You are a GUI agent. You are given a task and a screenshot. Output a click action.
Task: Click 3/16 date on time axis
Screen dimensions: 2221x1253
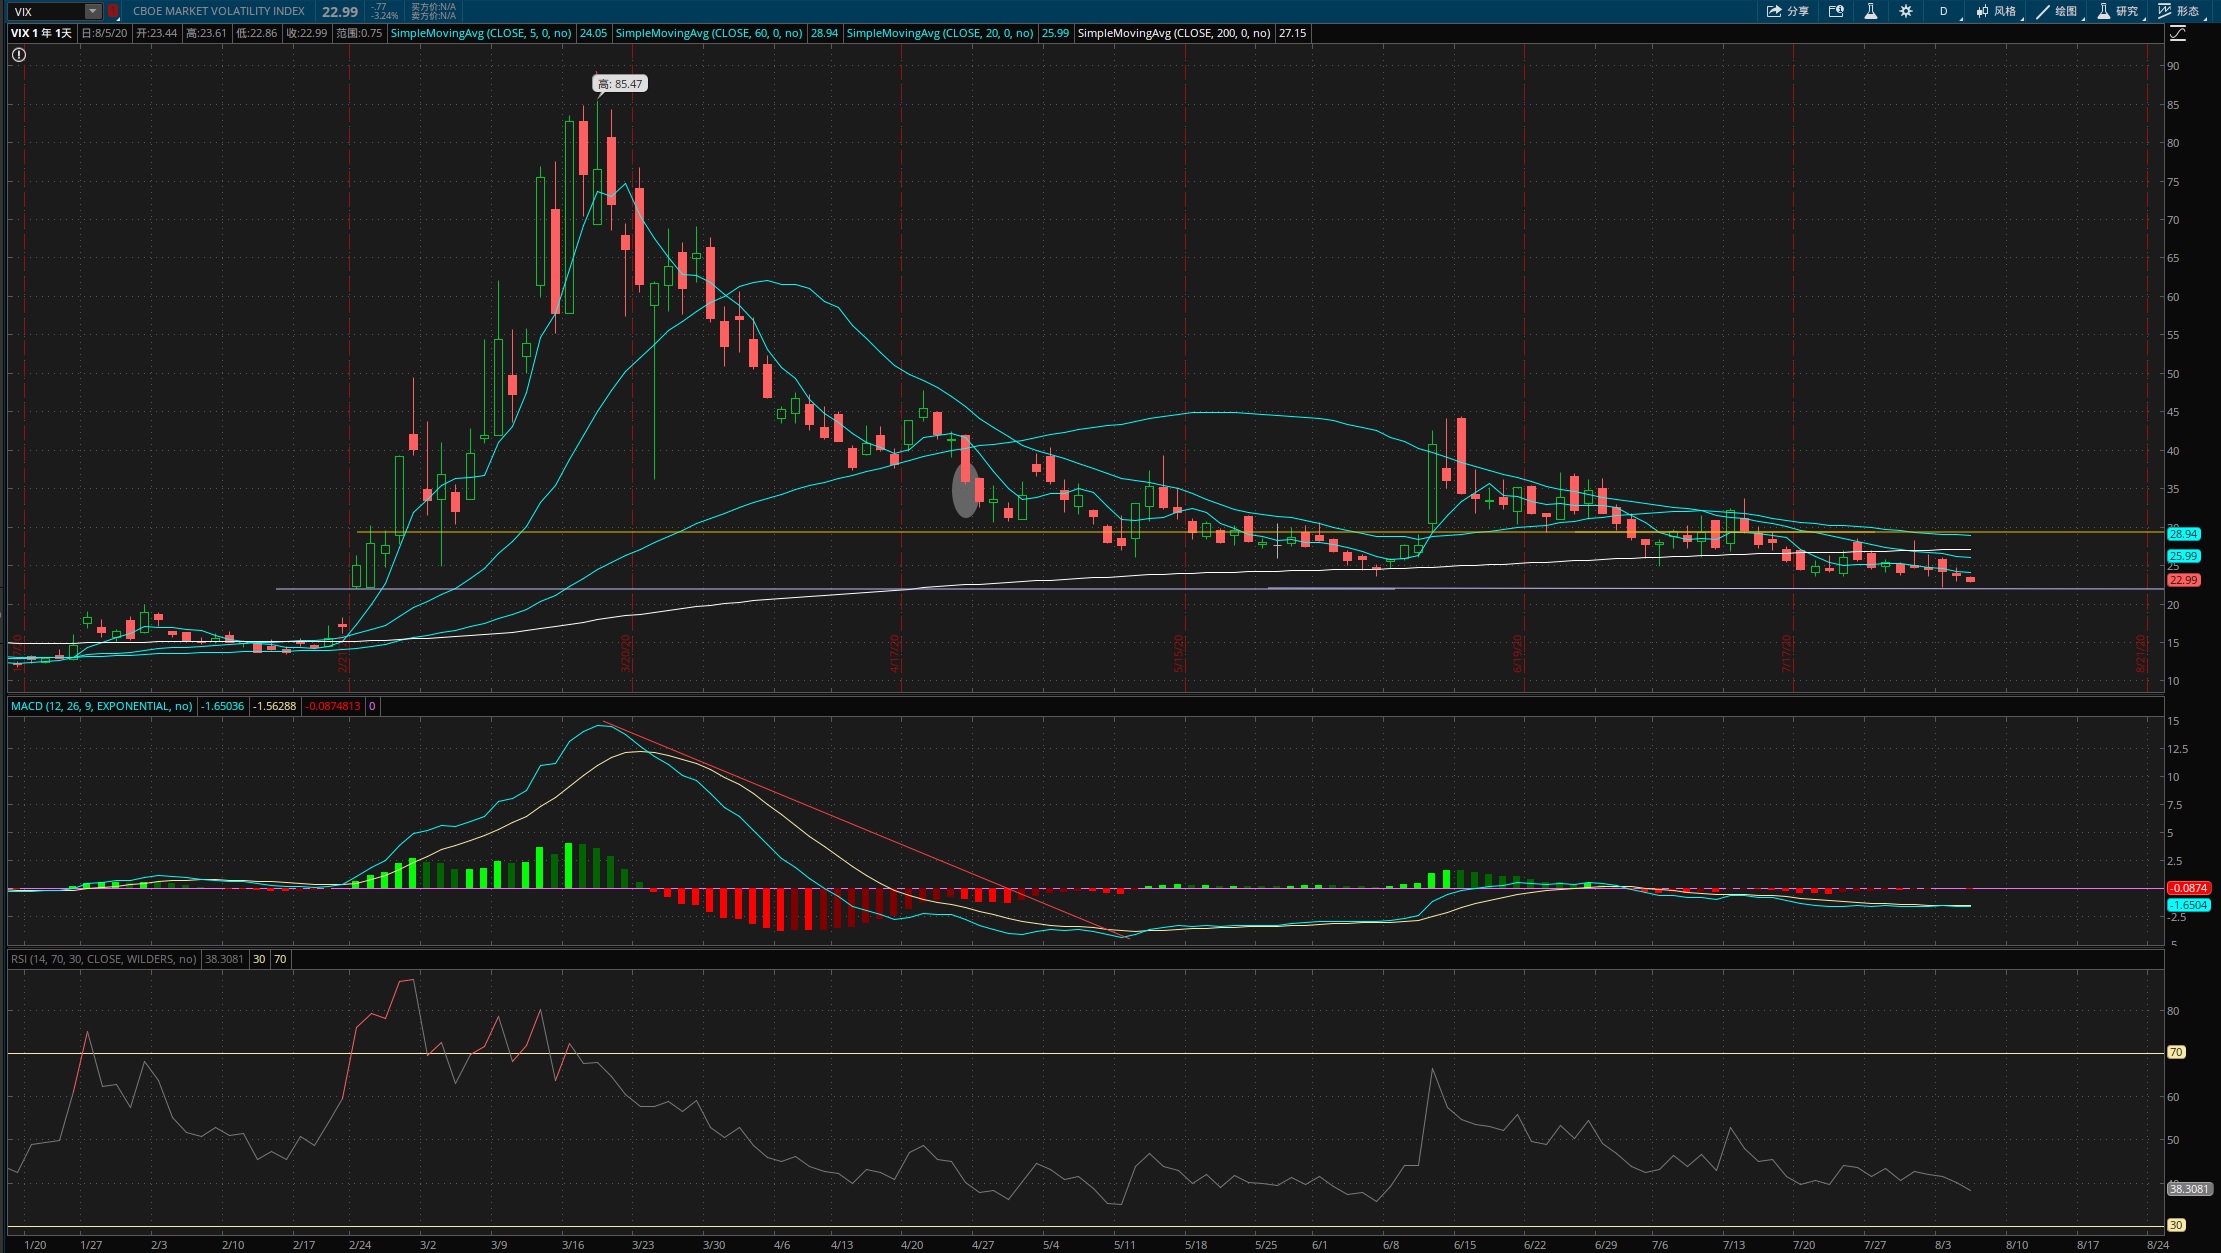click(x=573, y=1245)
